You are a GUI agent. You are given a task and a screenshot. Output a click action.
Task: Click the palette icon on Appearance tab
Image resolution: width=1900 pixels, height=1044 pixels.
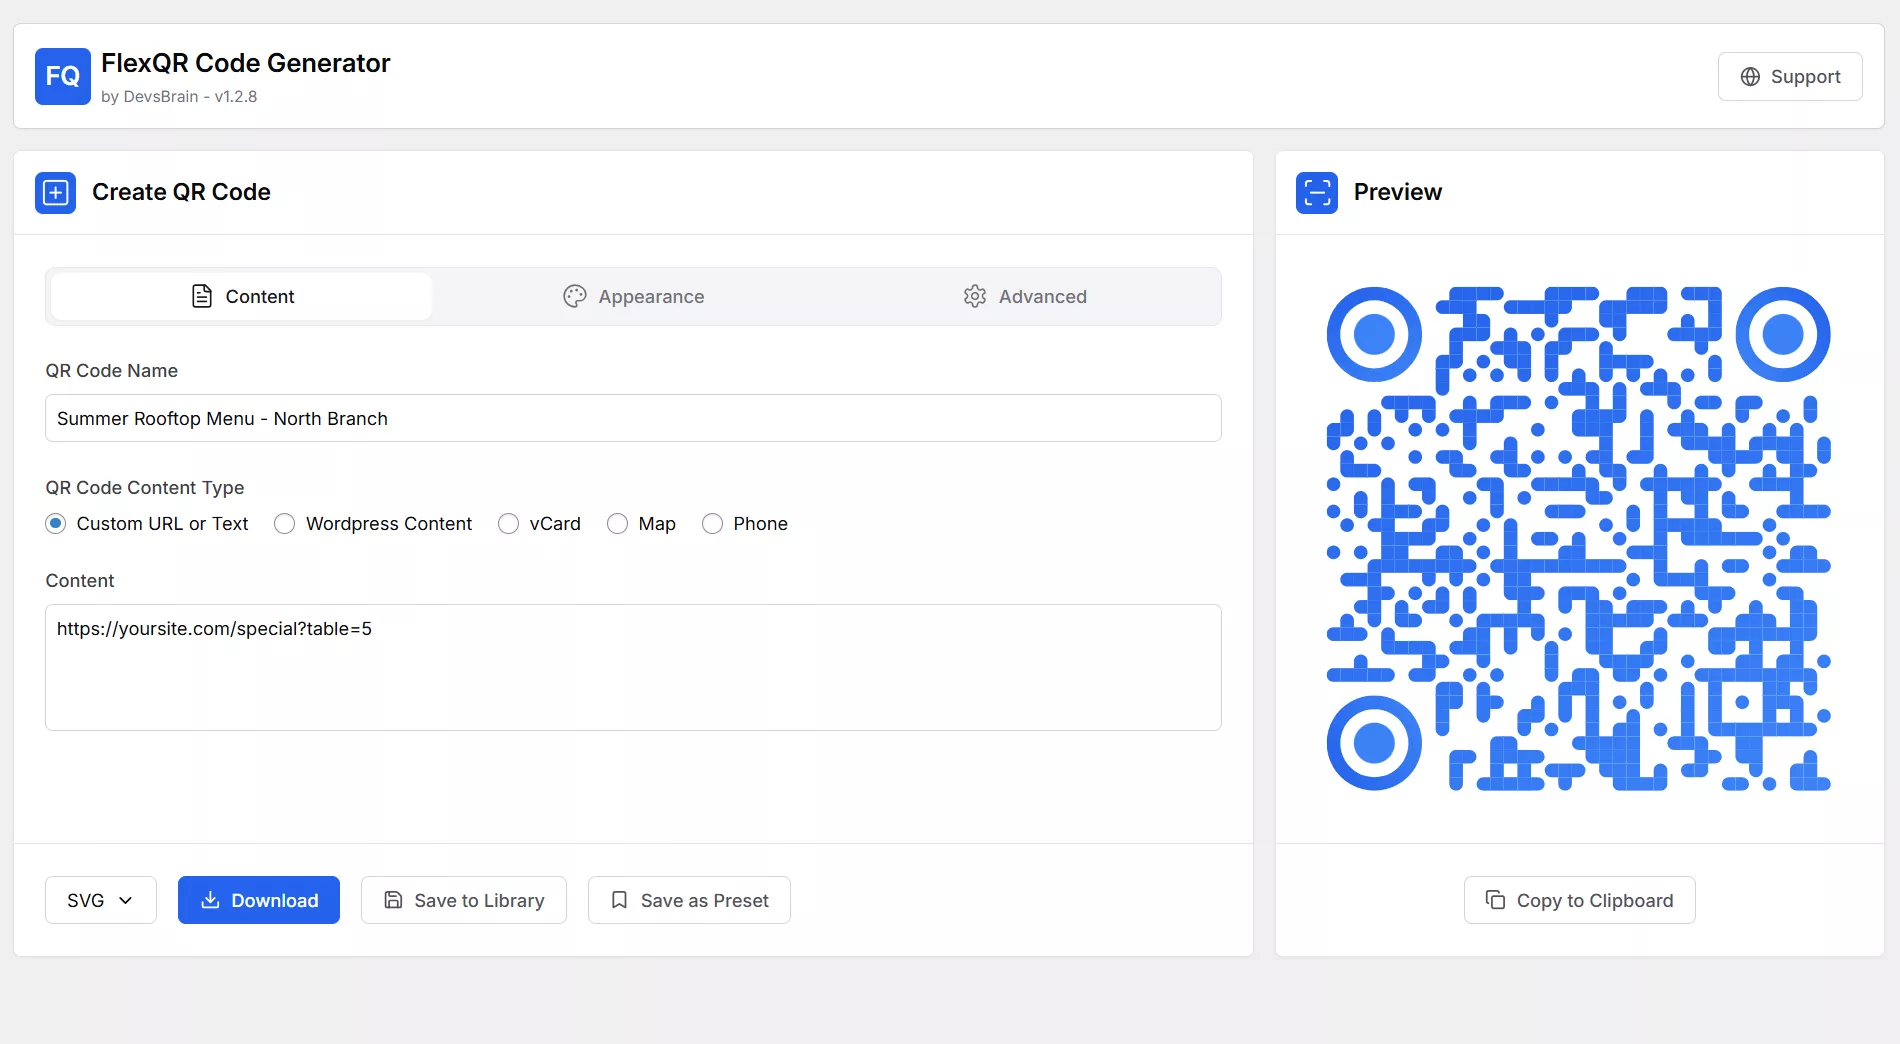point(575,296)
